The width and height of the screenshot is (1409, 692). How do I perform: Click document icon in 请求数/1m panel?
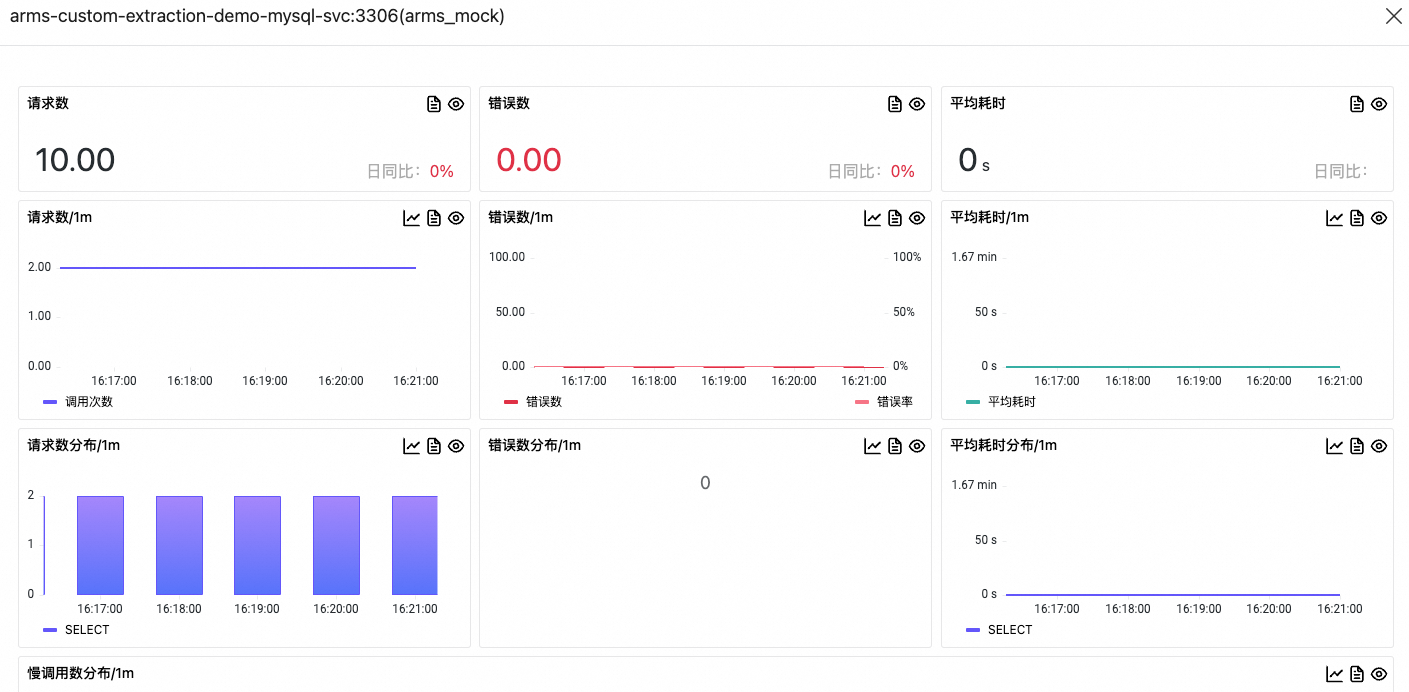(434, 218)
